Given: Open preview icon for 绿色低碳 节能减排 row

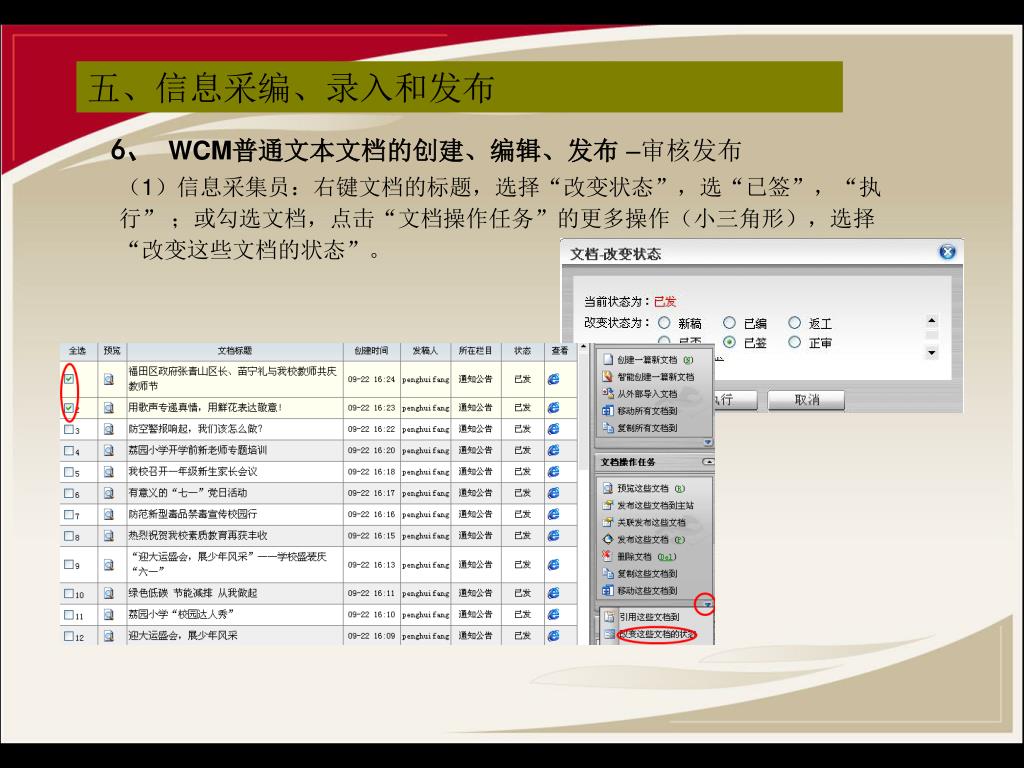Looking at the screenshot, I should click(109, 593).
